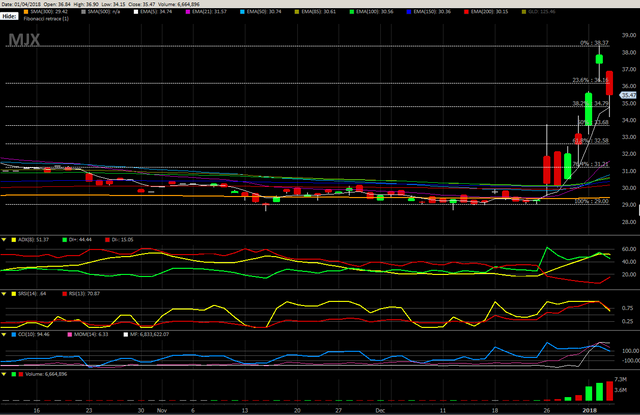Click the Dec label on the time axis

380,411
